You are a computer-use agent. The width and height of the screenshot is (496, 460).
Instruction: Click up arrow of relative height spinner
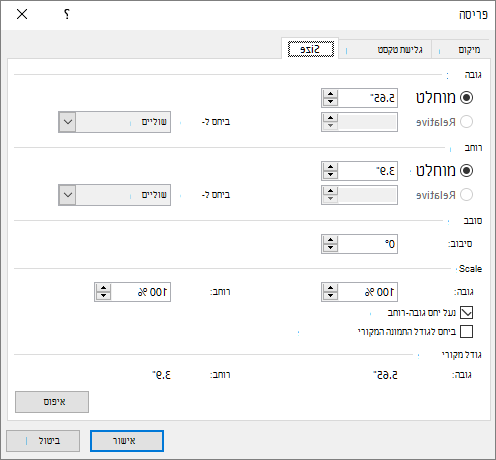coord(330,118)
